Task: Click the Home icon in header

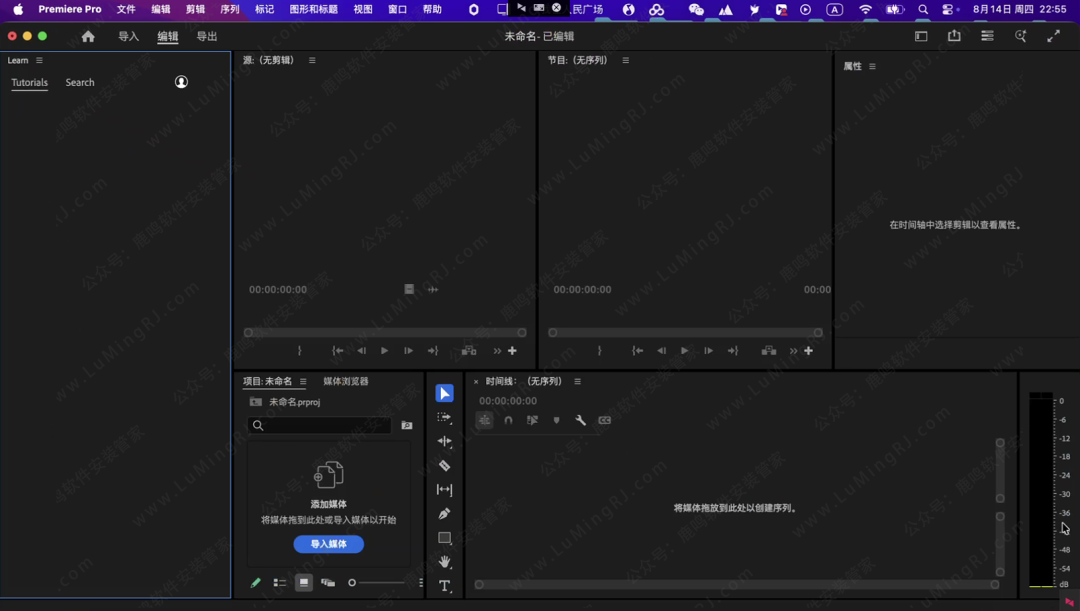Action: pos(88,36)
